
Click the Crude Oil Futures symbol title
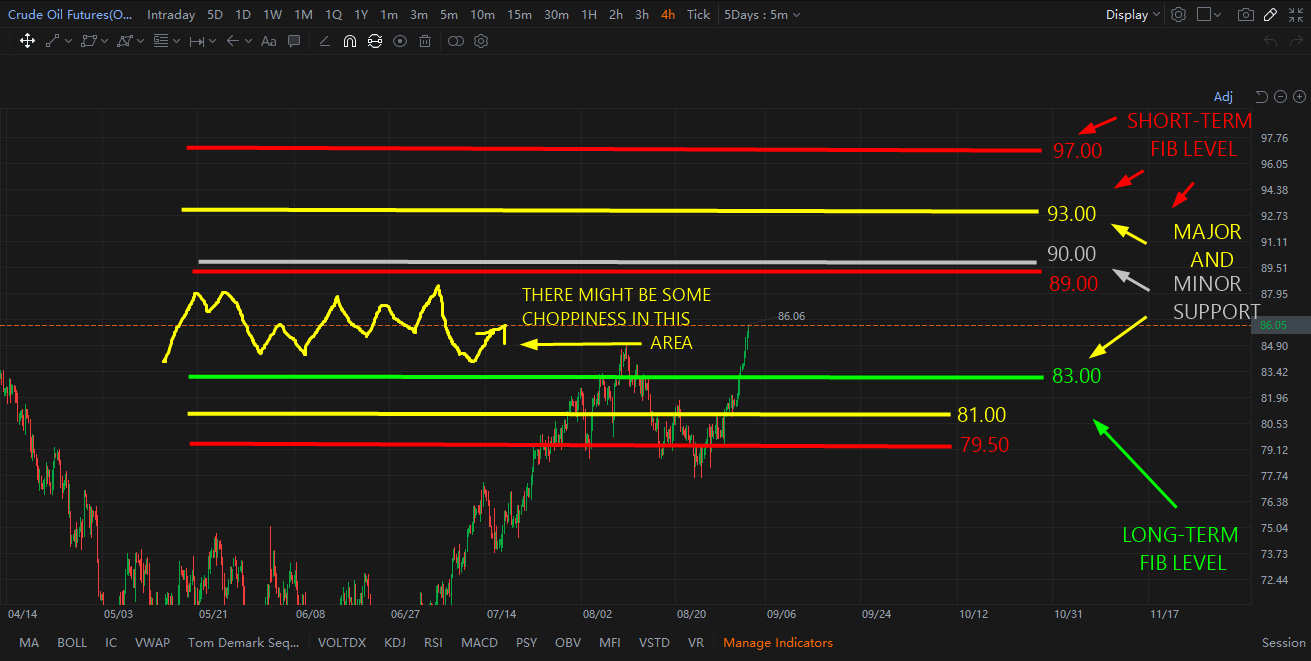click(69, 15)
